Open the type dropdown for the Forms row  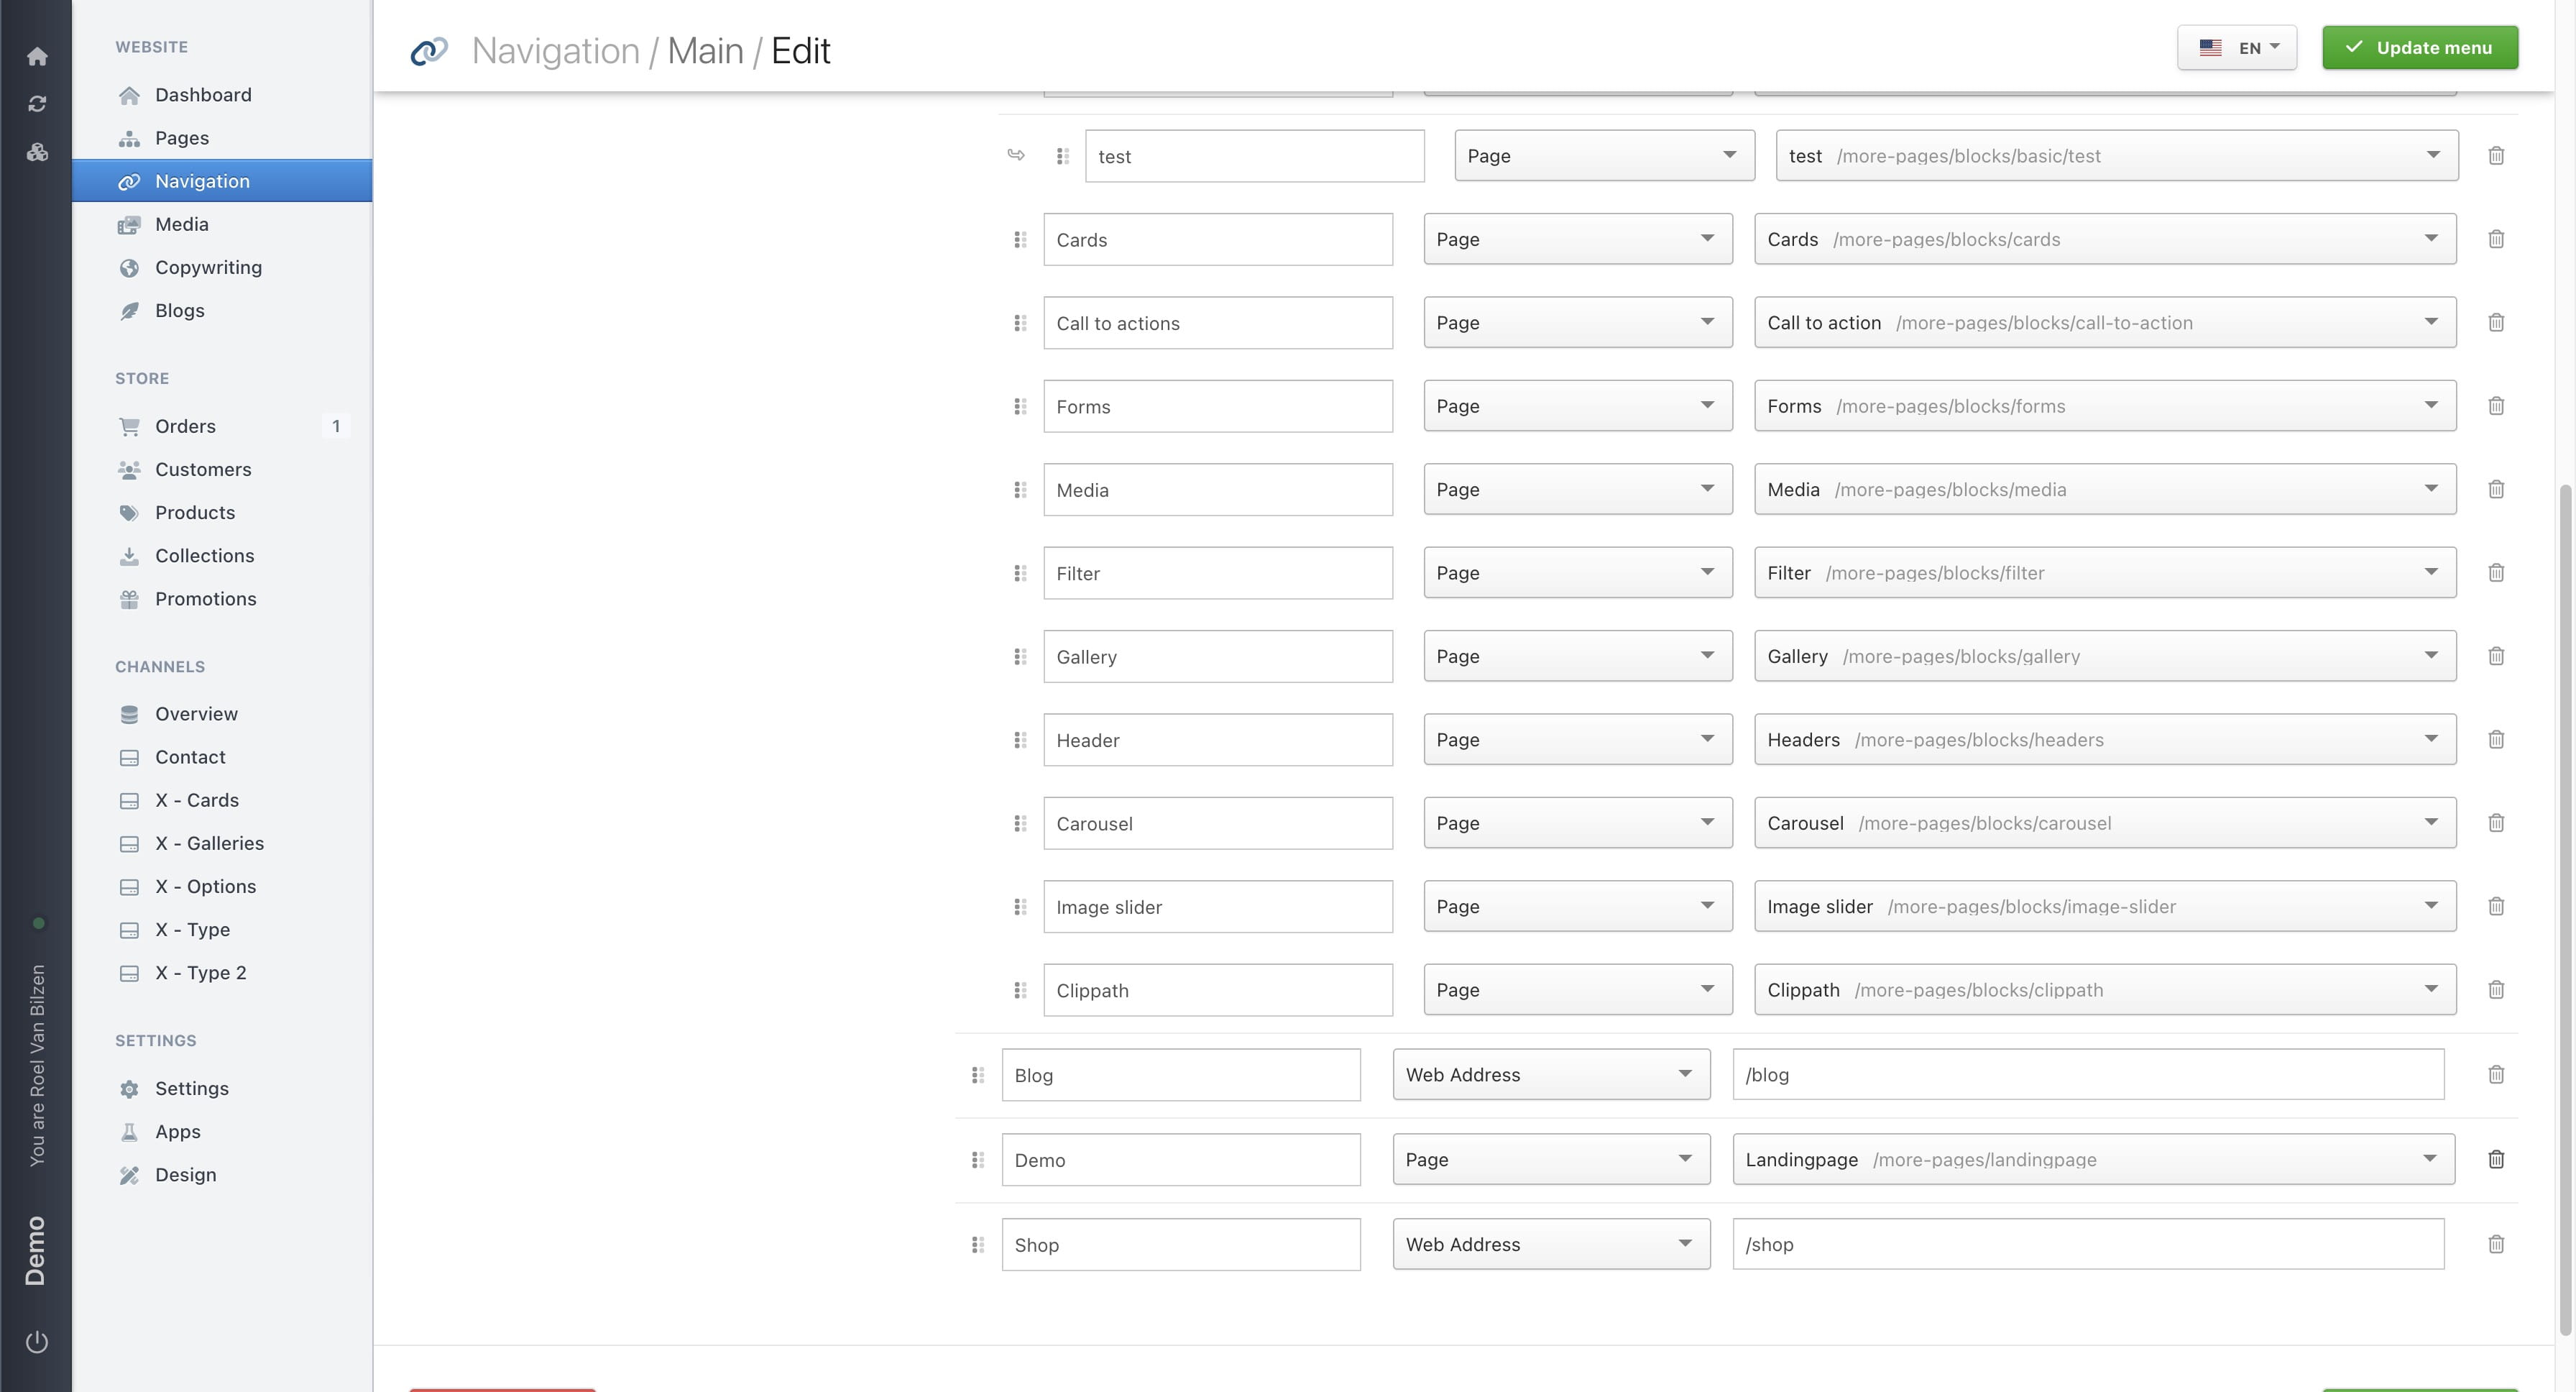tap(1577, 406)
